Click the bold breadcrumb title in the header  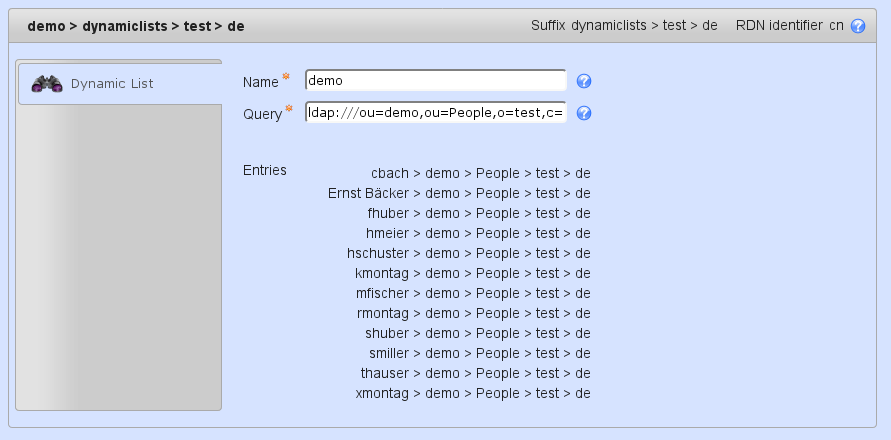click(x=135, y=26)
